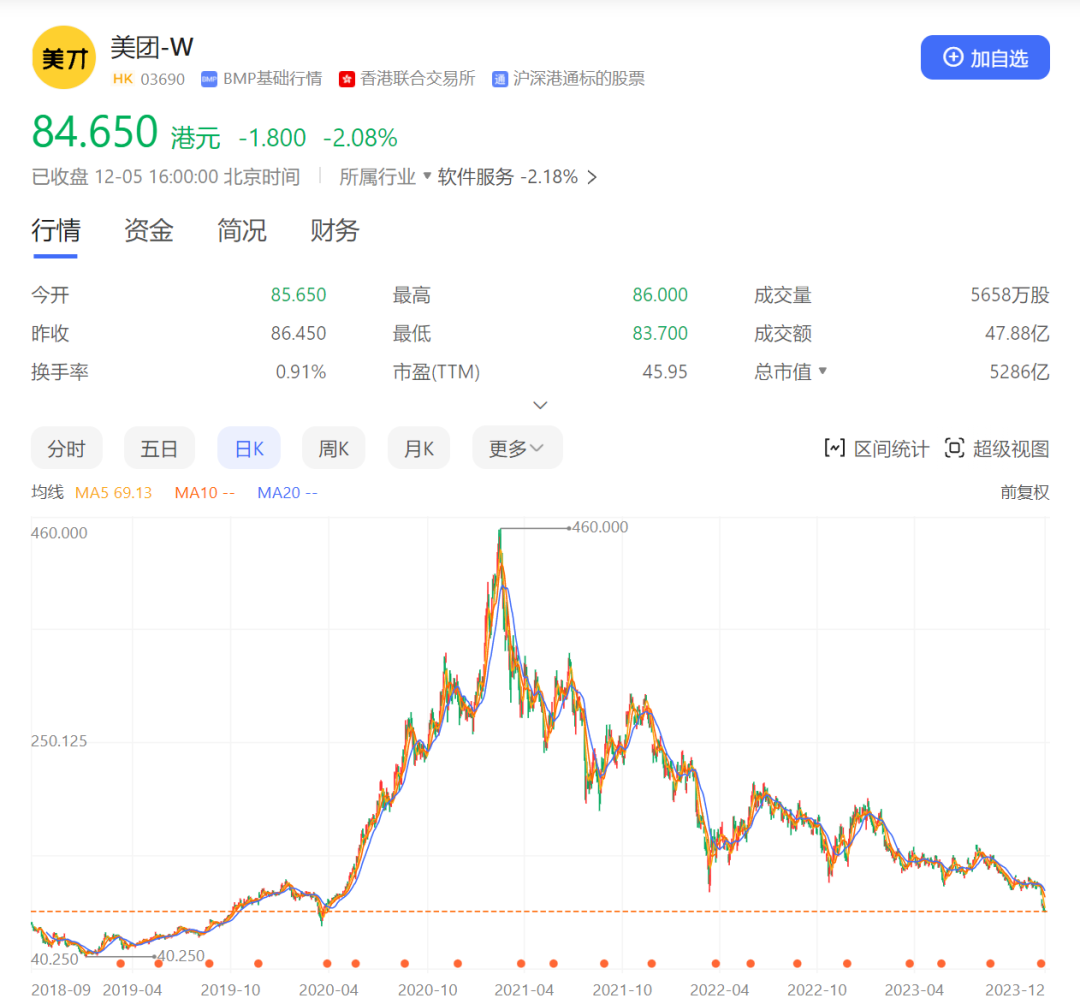Switch chart to 月K view
Image resolution: width=1080 pixels, height=1004 pixels.
pyautogui.click(x=418, y=449)
